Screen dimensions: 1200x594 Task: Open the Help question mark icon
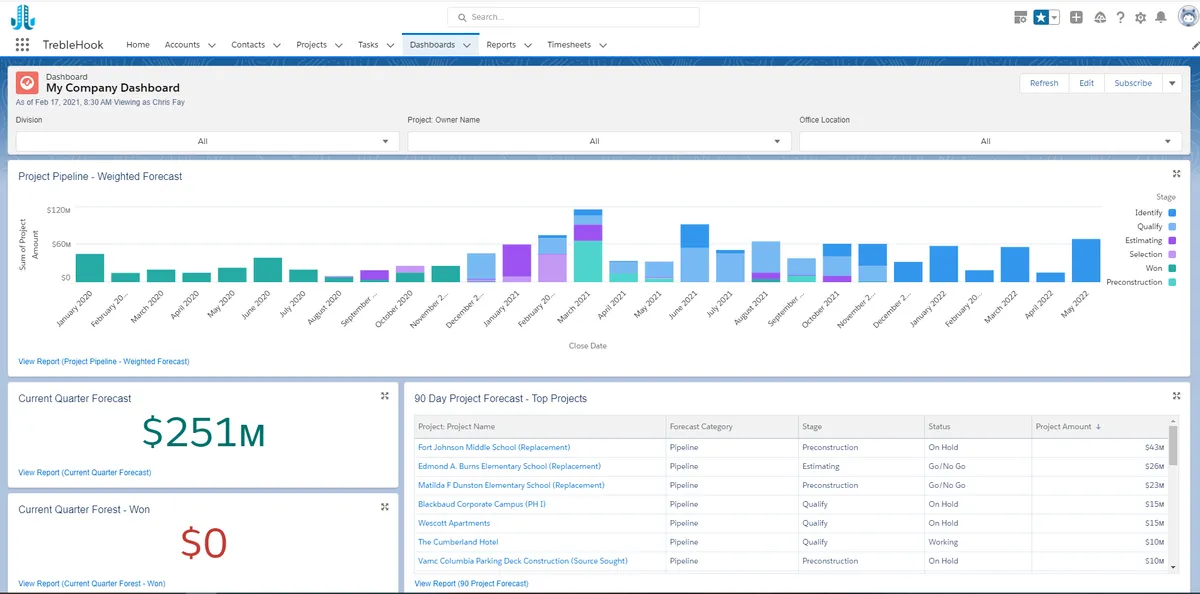tap(1121, 17)
